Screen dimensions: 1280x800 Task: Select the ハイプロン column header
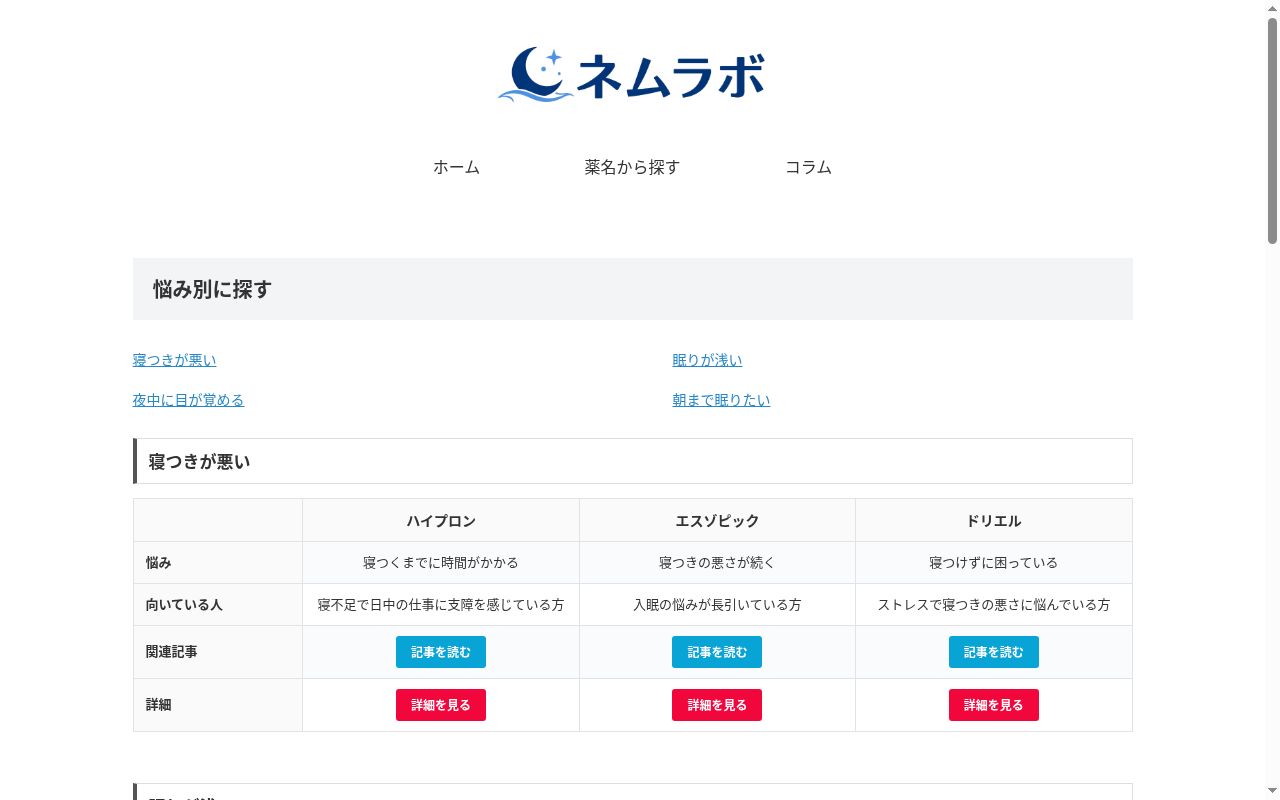441,521
